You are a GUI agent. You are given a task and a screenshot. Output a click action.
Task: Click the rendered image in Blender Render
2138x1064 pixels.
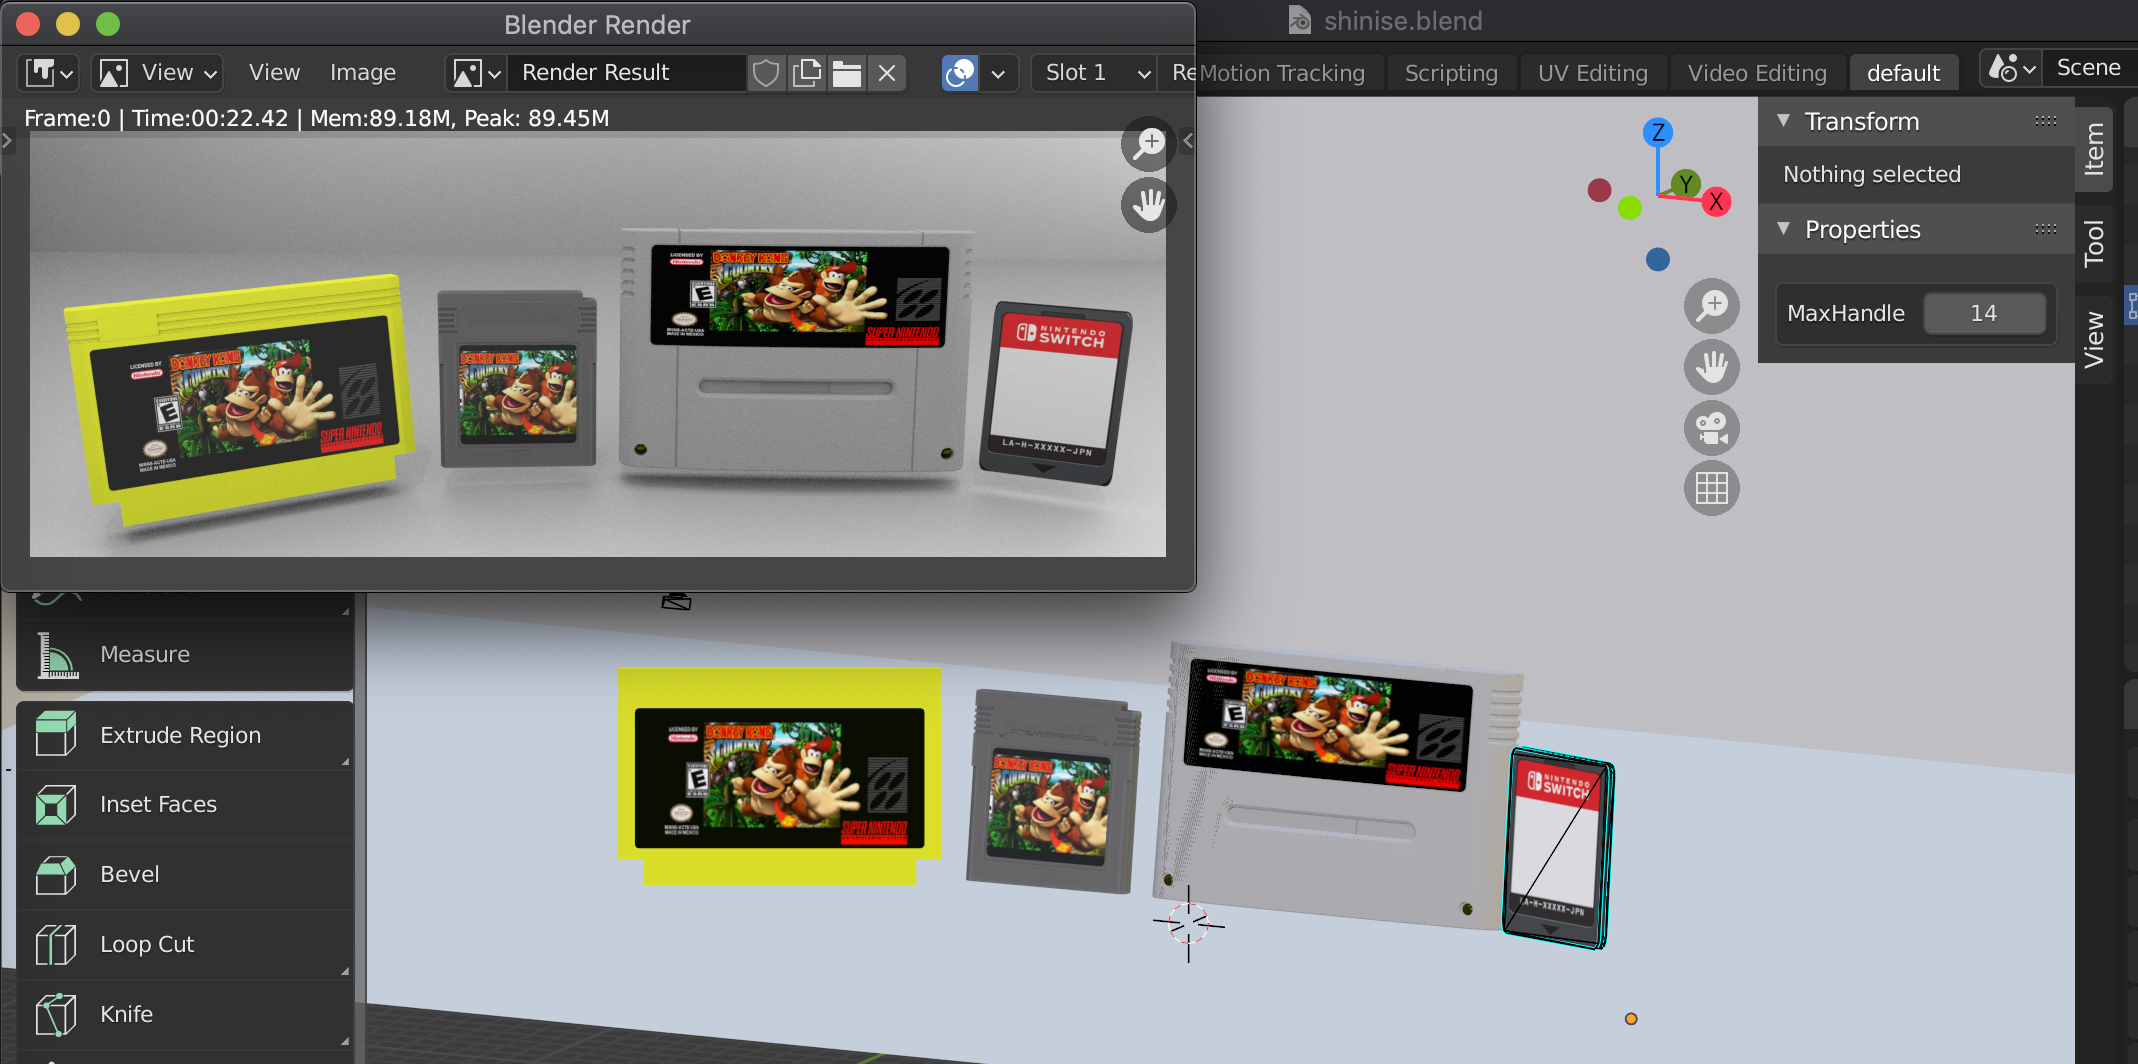pos(598,345)
